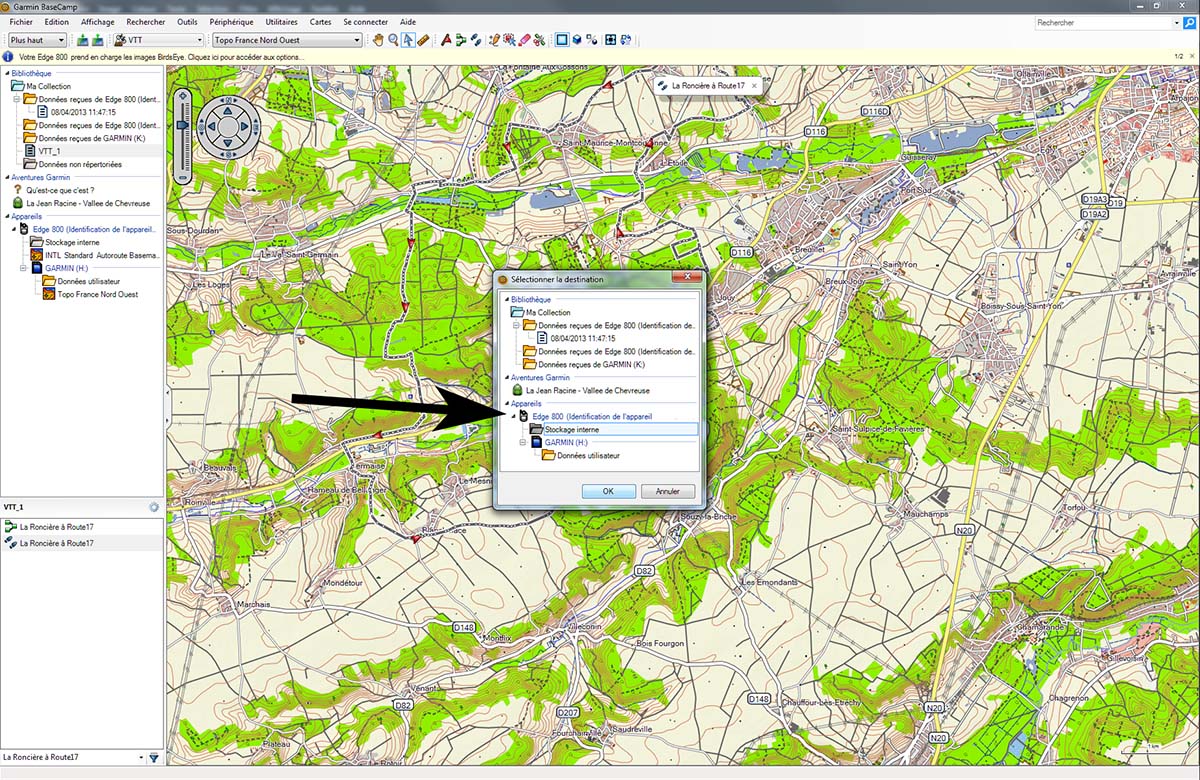
Task: Select the VTT_1 list in library tree
Action: point(48,151)
